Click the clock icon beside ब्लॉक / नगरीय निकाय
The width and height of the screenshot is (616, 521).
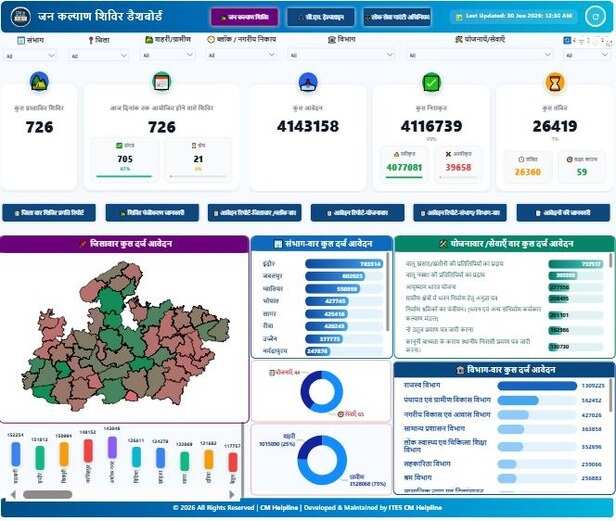tap(211, 39)
